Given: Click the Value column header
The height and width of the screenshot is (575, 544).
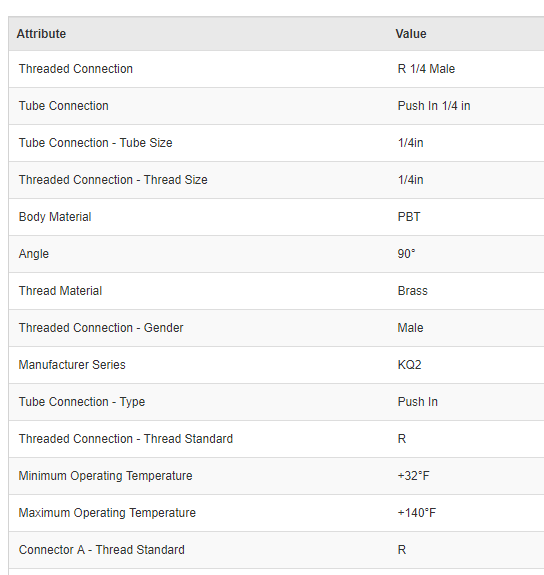Looking at the screenshot, I should pyautogui.click(x=411, y=34).
